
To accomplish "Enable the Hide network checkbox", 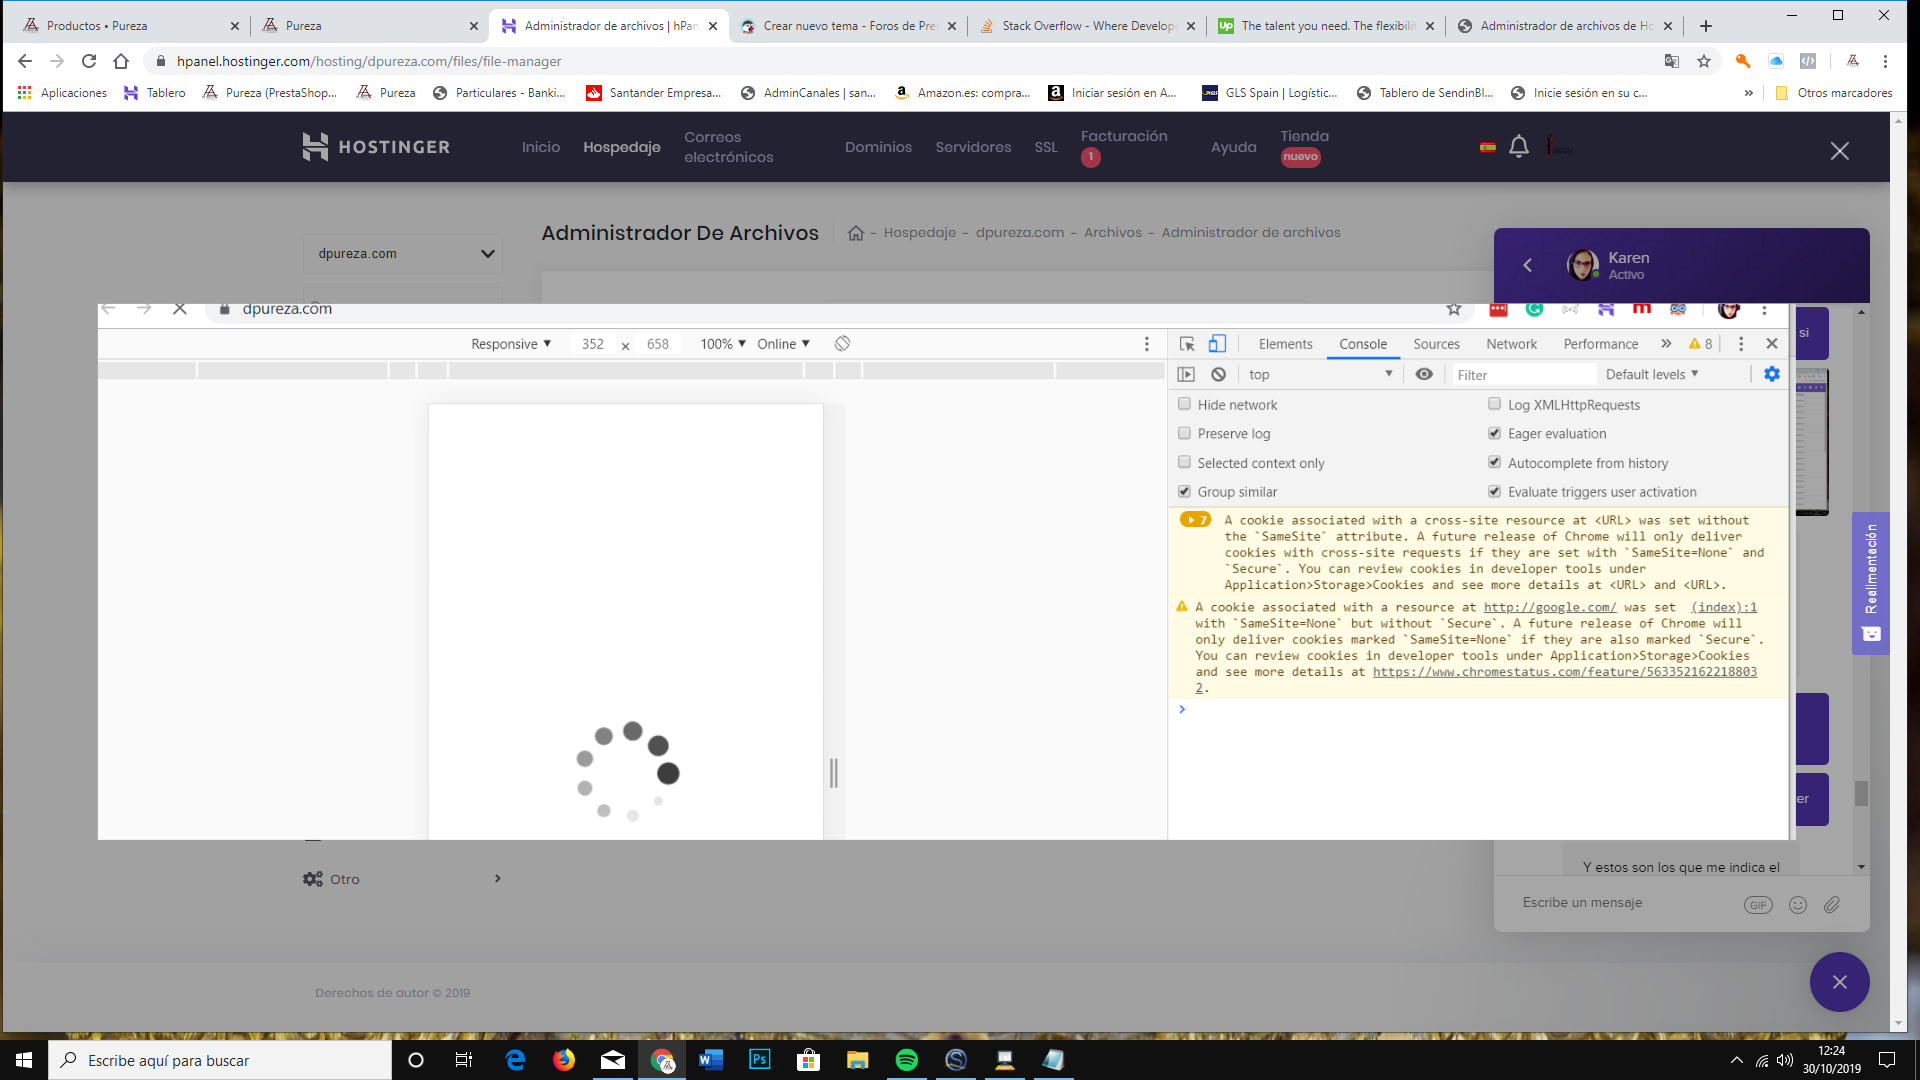I will [1184, 404].
